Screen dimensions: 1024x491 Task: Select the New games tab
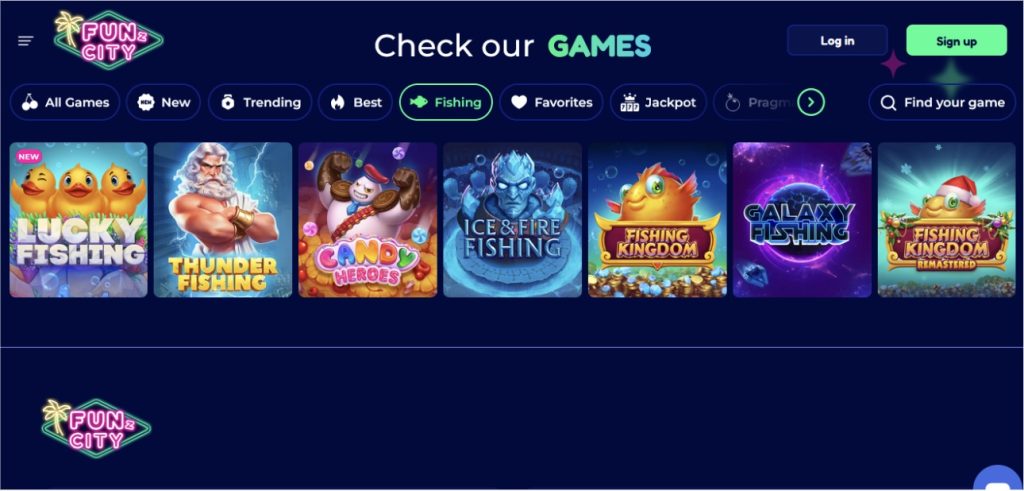click(x=163, y=103)
